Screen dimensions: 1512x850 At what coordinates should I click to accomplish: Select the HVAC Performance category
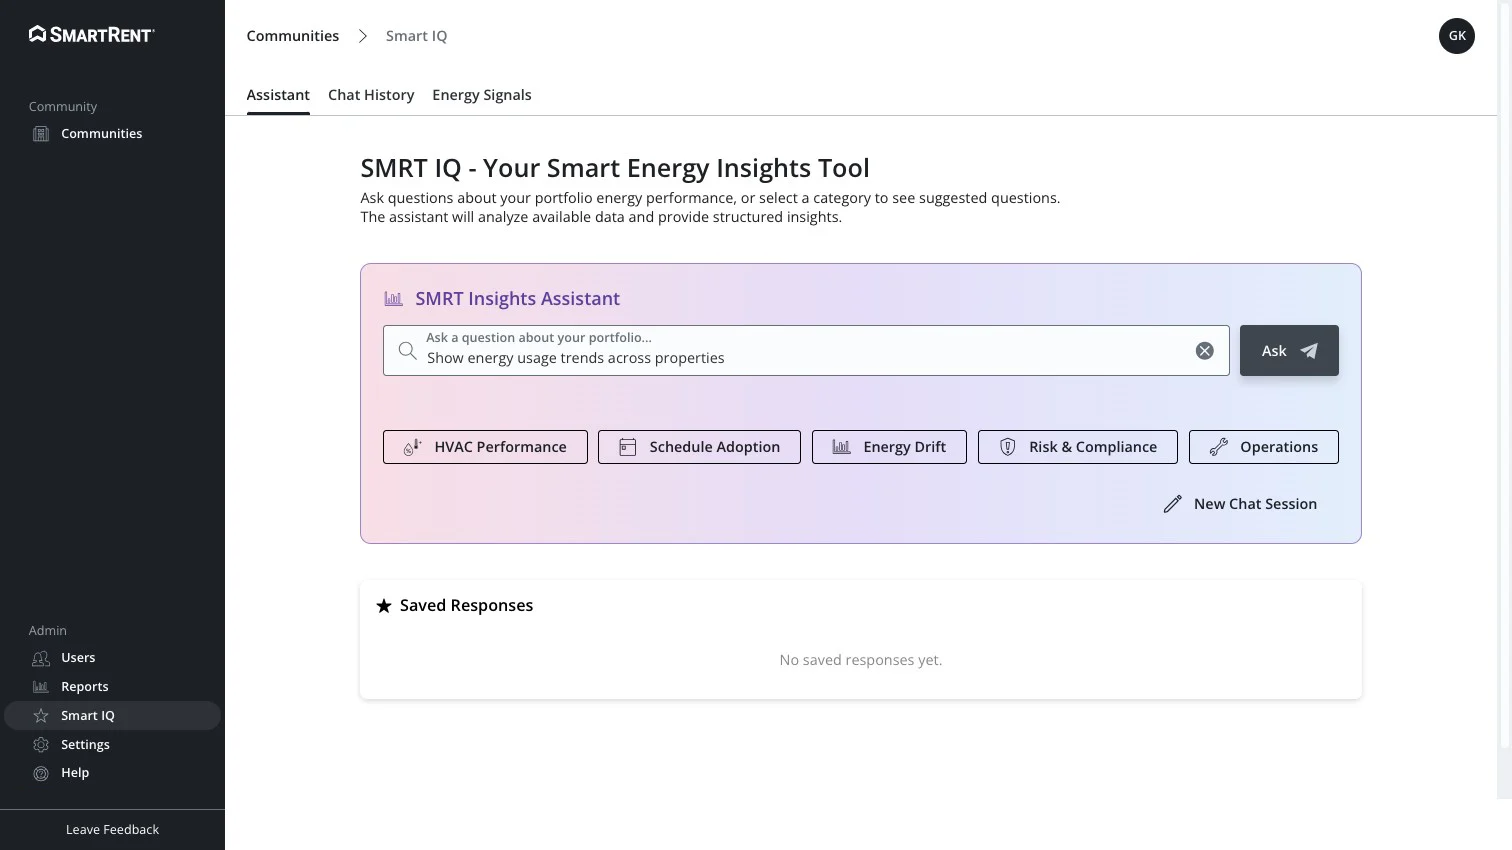click(x=485, y=447)
